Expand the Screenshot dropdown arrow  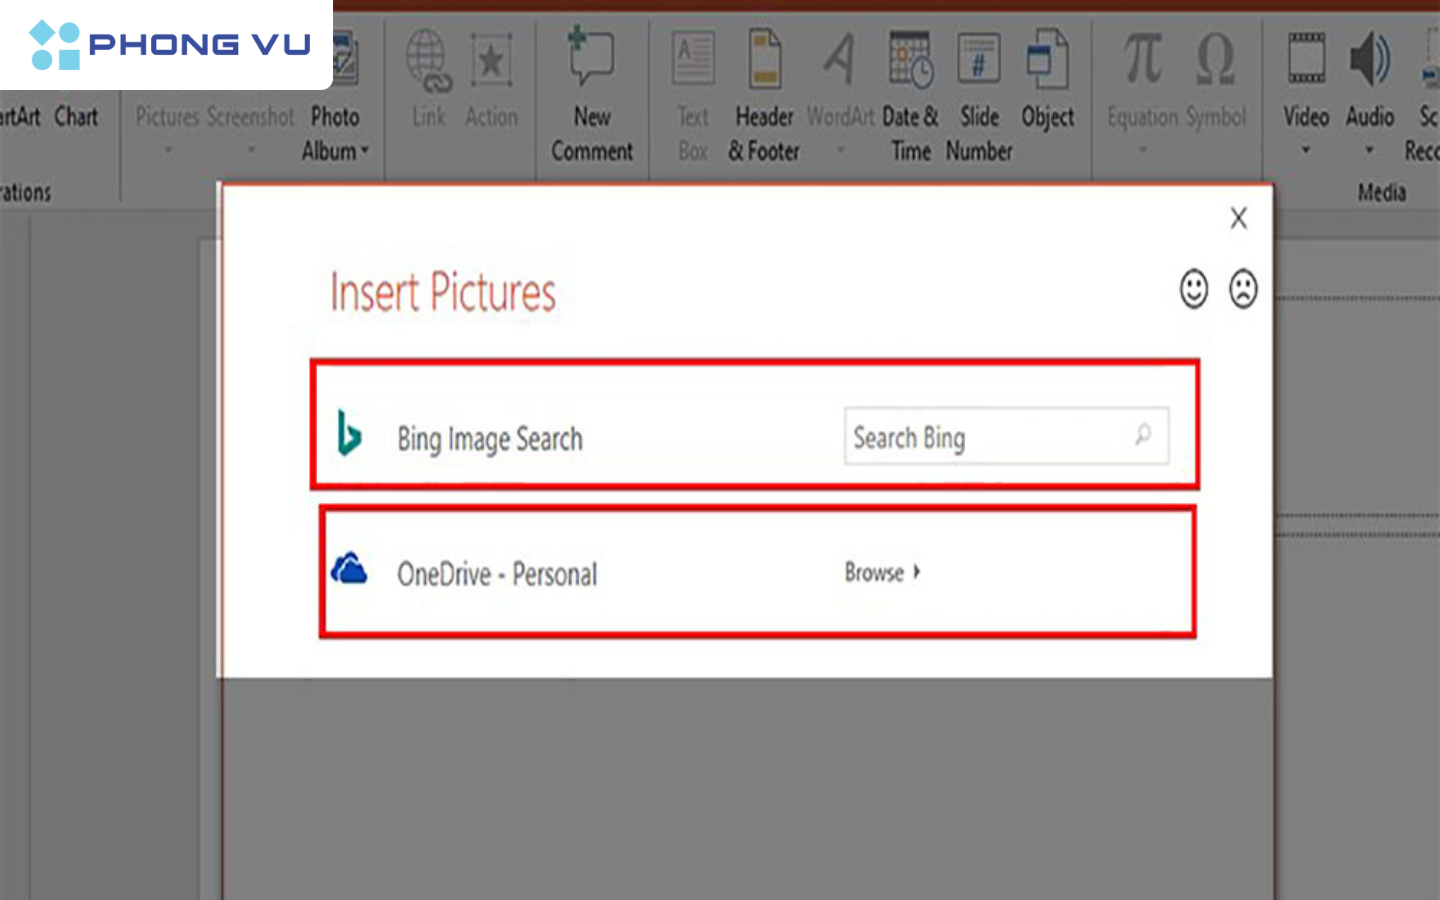251,150
